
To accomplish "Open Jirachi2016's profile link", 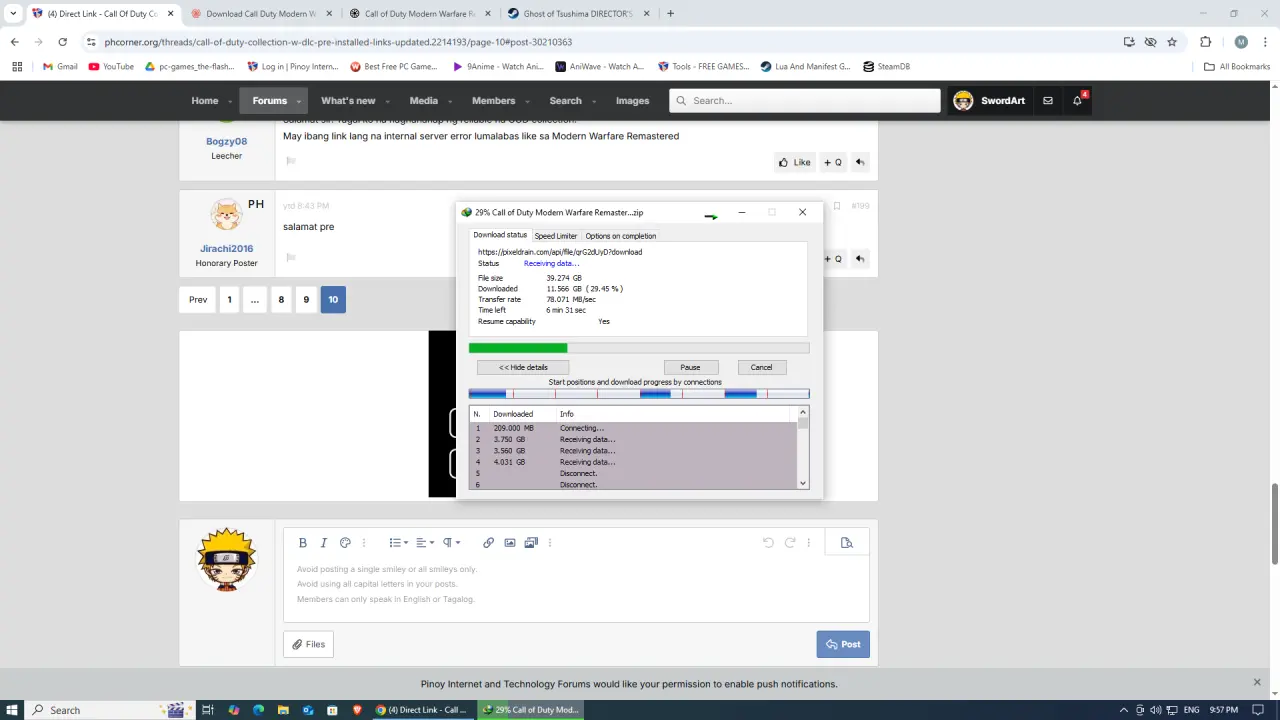I will coord(227,248).
